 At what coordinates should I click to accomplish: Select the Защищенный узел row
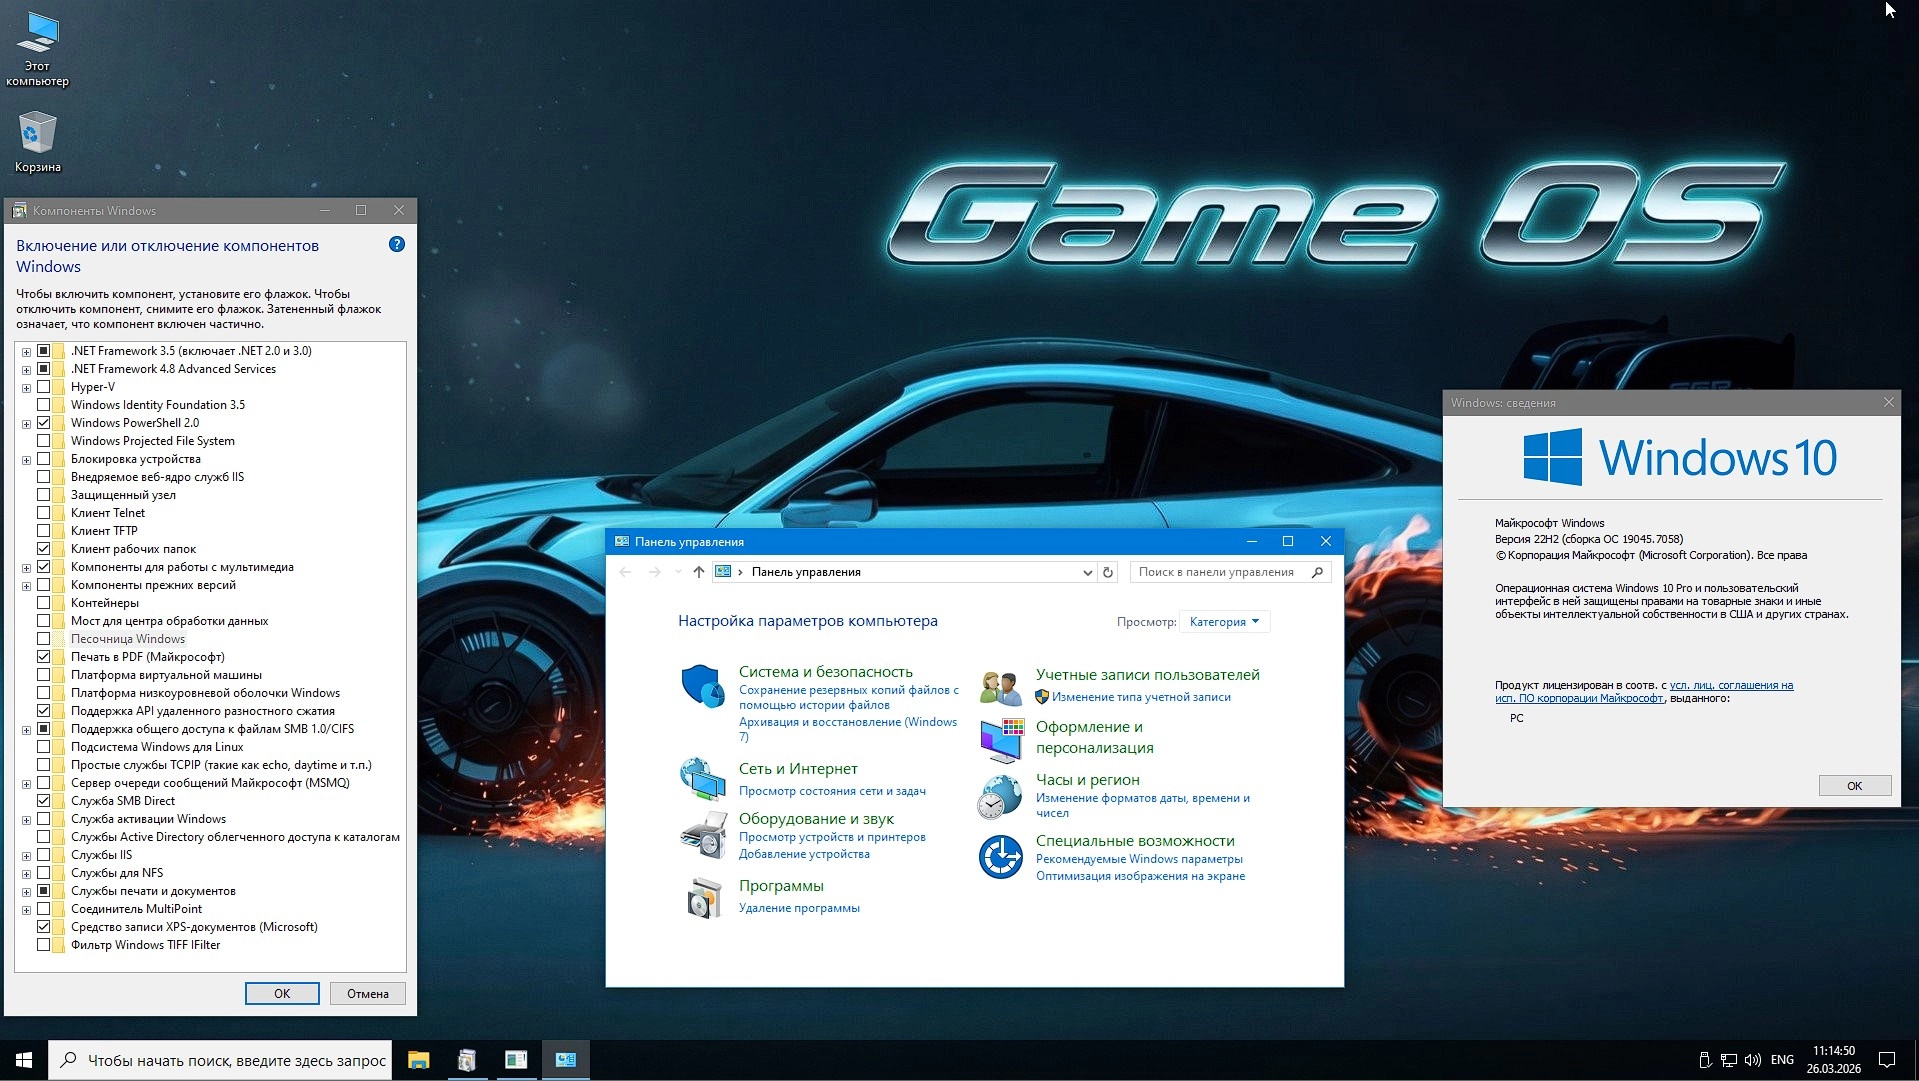click(123, 495)
